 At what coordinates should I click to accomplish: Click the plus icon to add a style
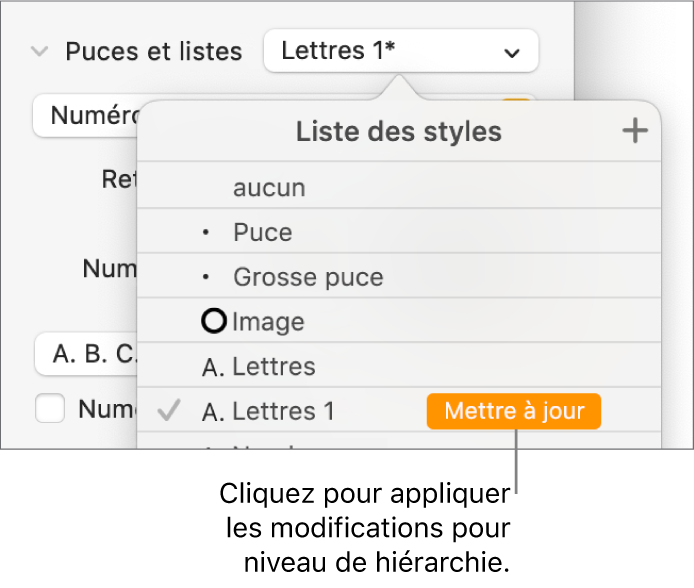click(635, 131)
